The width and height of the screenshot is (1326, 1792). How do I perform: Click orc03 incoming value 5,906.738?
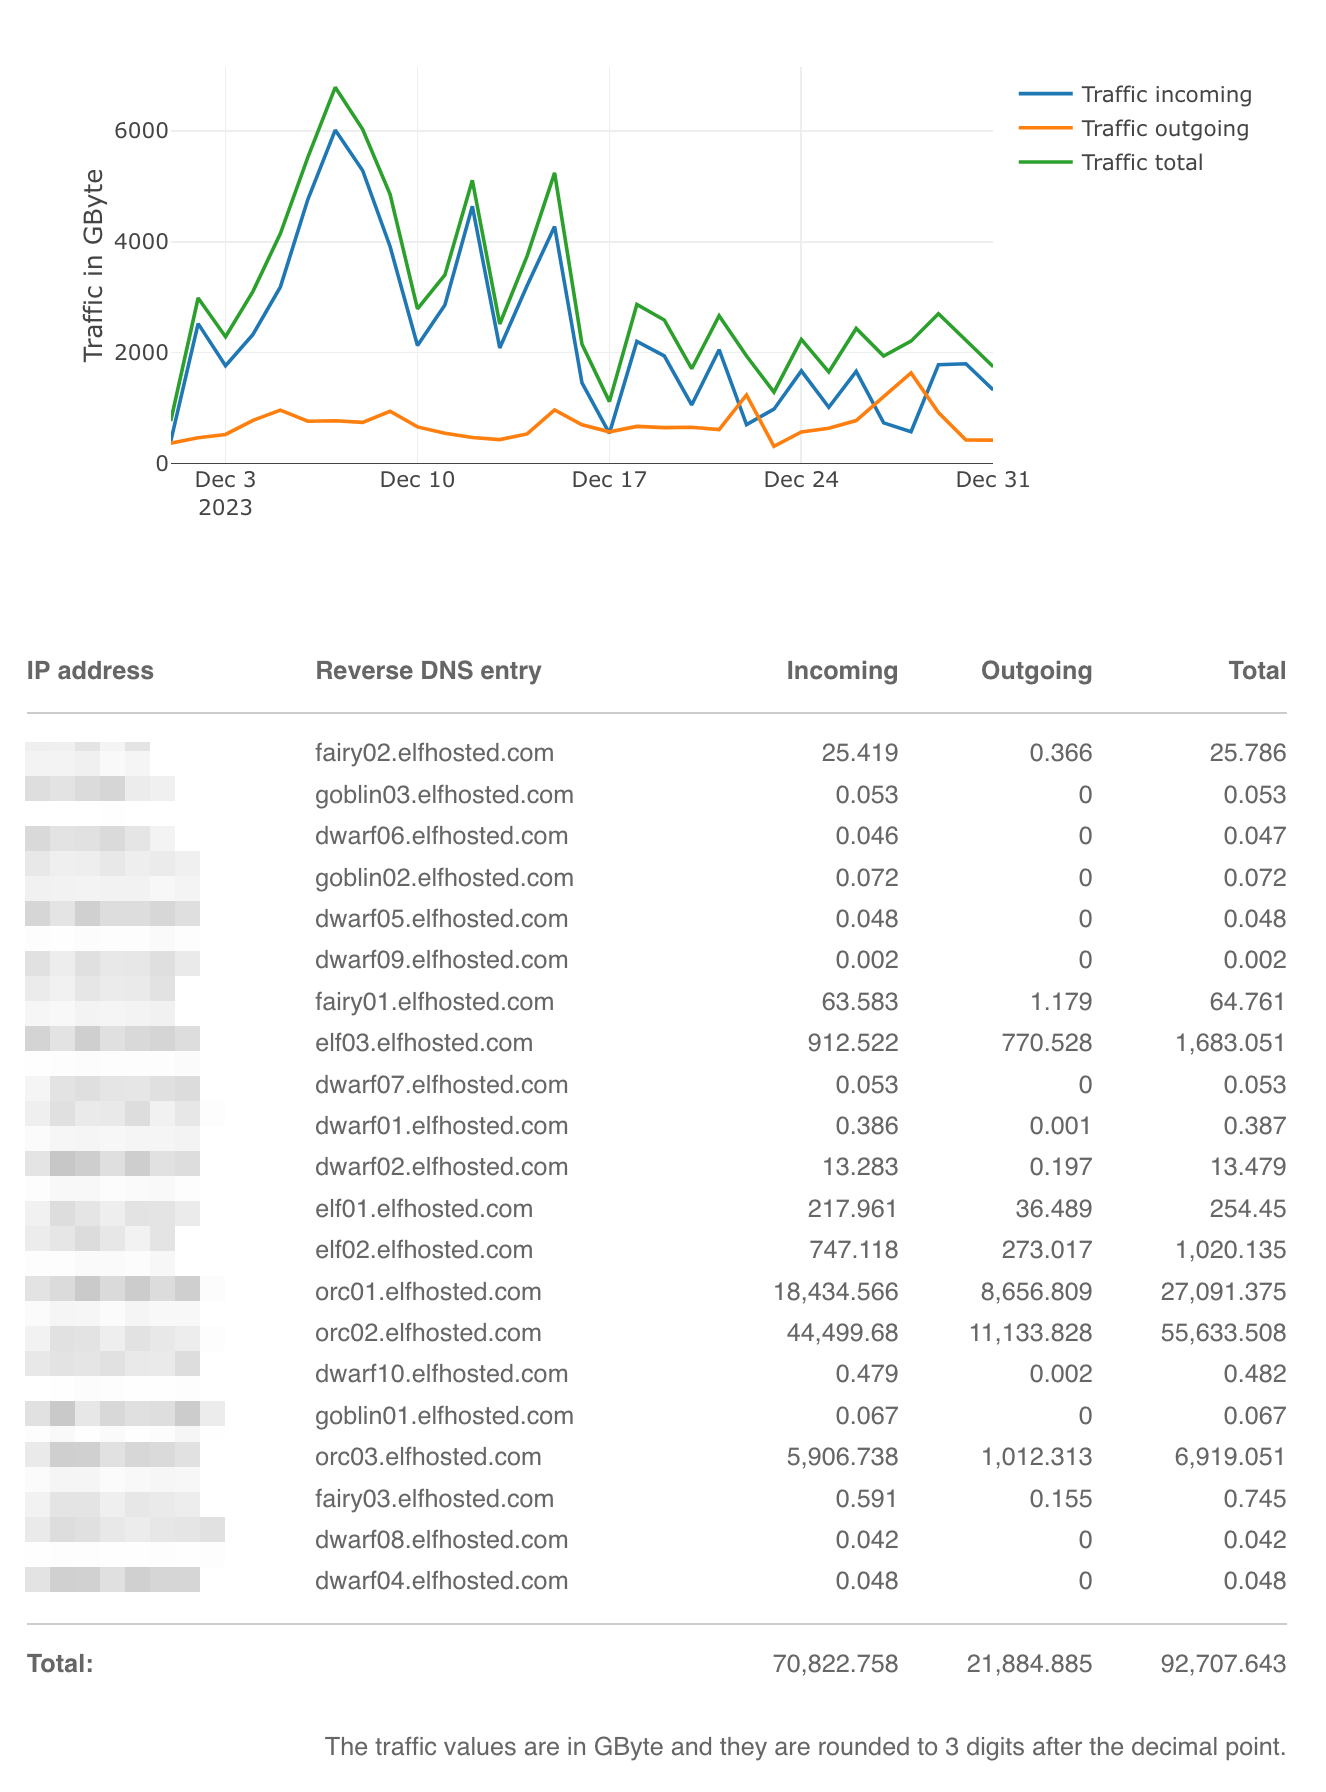[843, 1457]
